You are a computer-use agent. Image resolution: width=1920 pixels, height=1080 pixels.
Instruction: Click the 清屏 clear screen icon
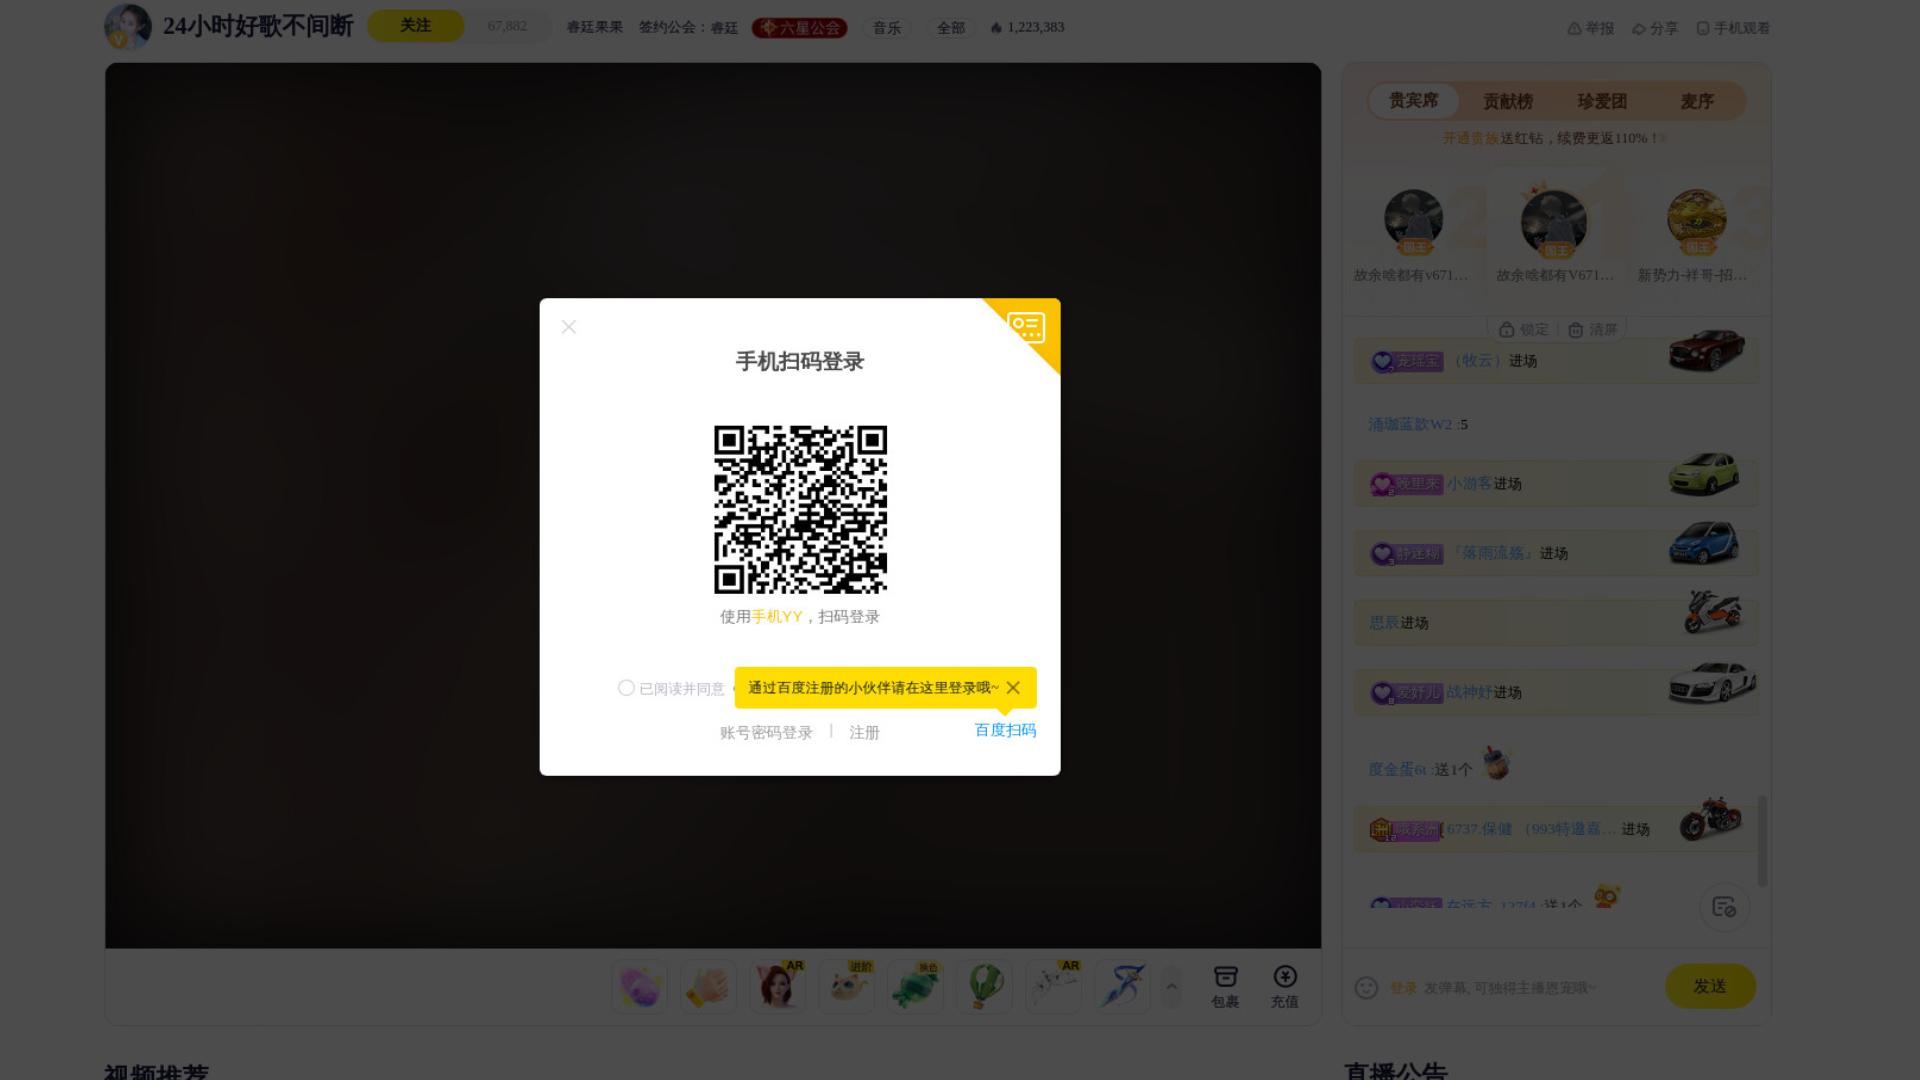pyautogui.click(x=1592, y=330)
